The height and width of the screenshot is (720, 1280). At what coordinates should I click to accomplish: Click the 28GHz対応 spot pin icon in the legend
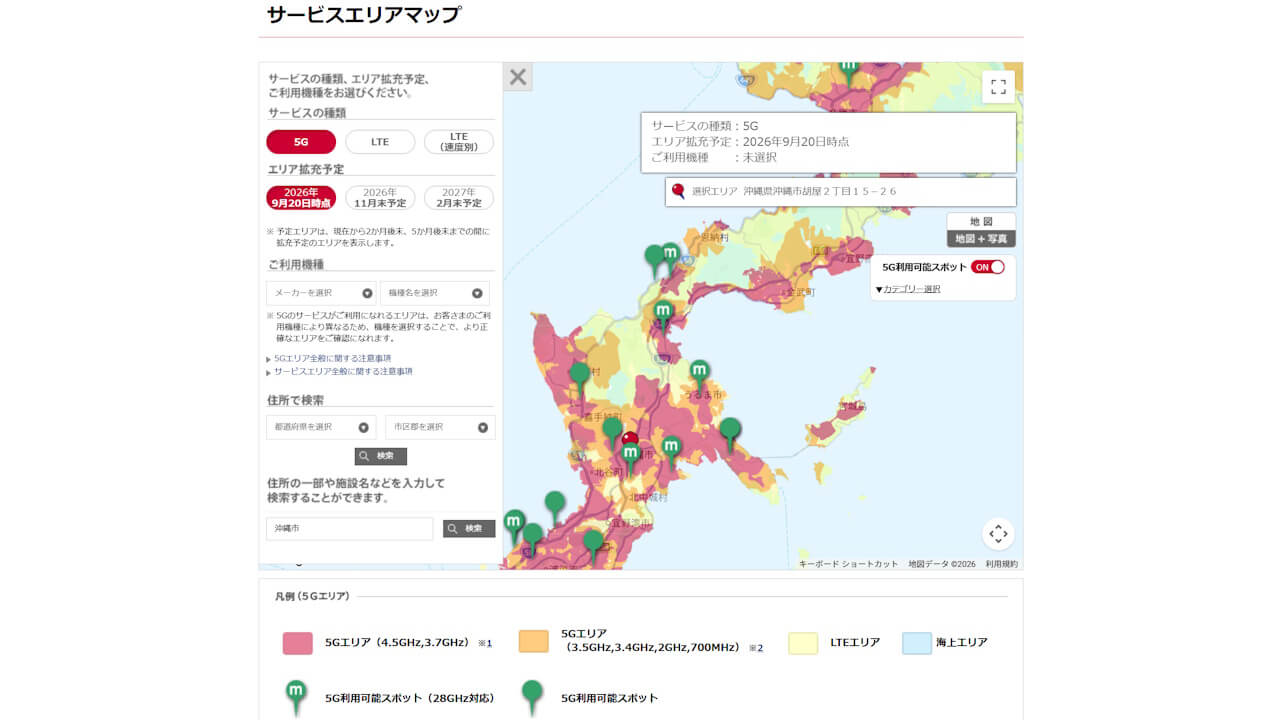pos(296,696)
